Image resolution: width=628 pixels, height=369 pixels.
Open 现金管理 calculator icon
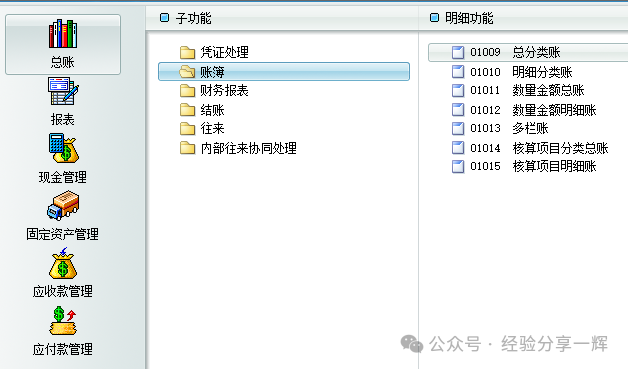(64, 148)
